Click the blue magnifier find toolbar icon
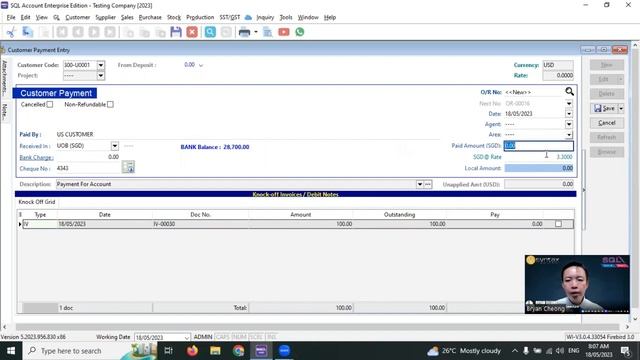640x360 pixels. tap(210, 32)
